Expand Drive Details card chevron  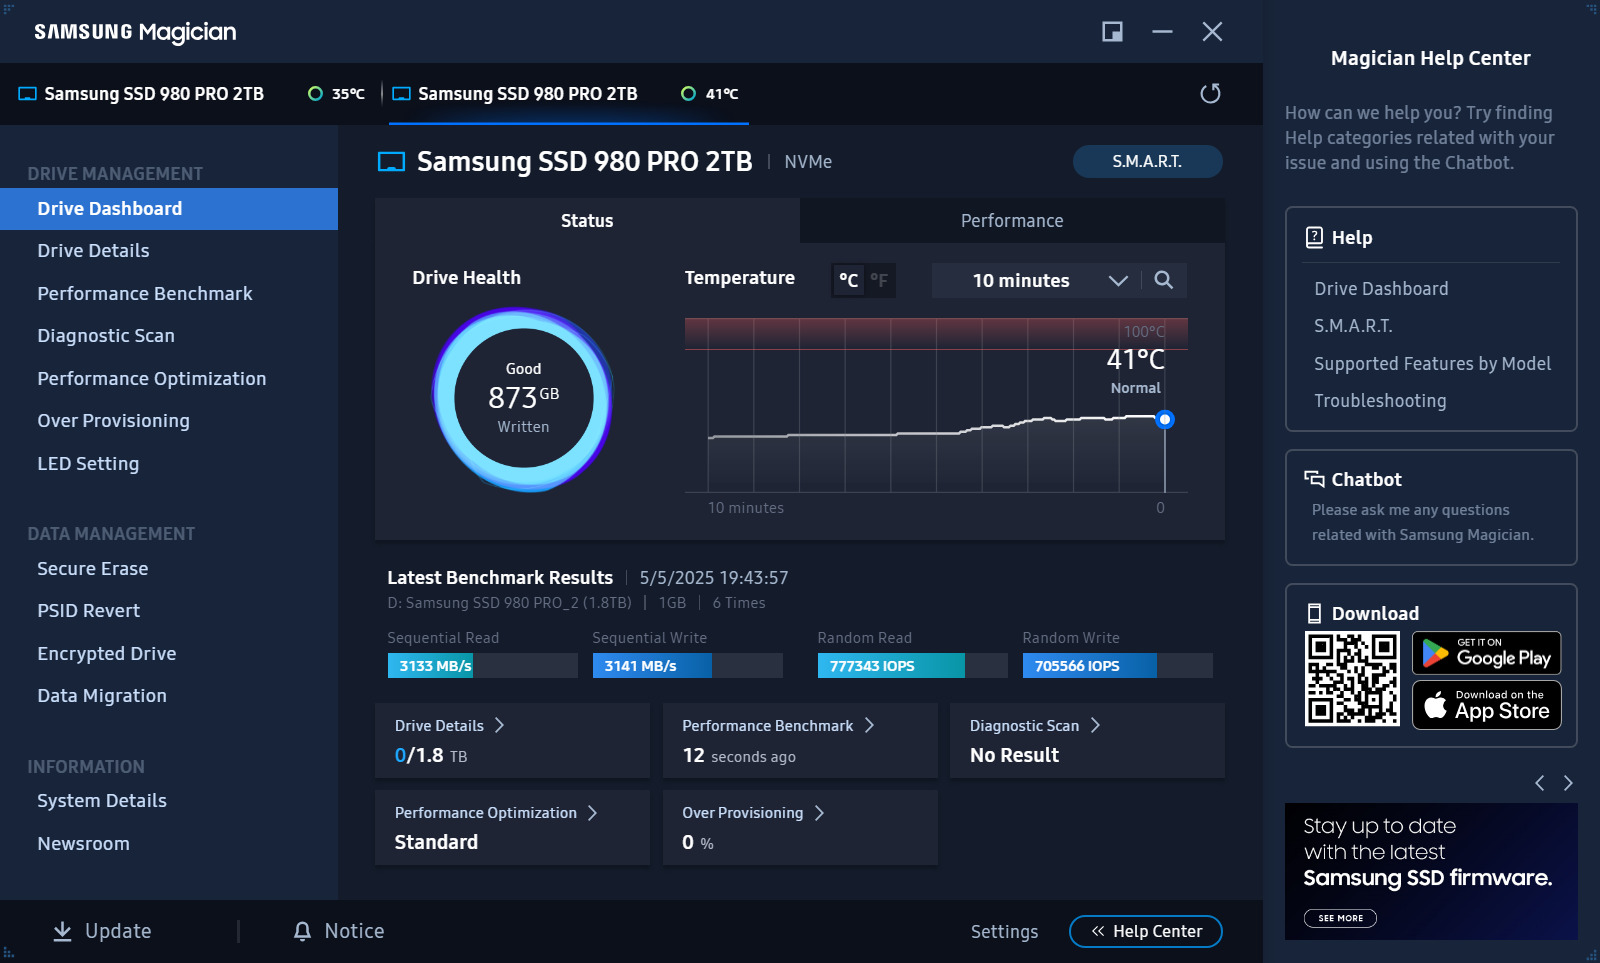coord(499,725)
